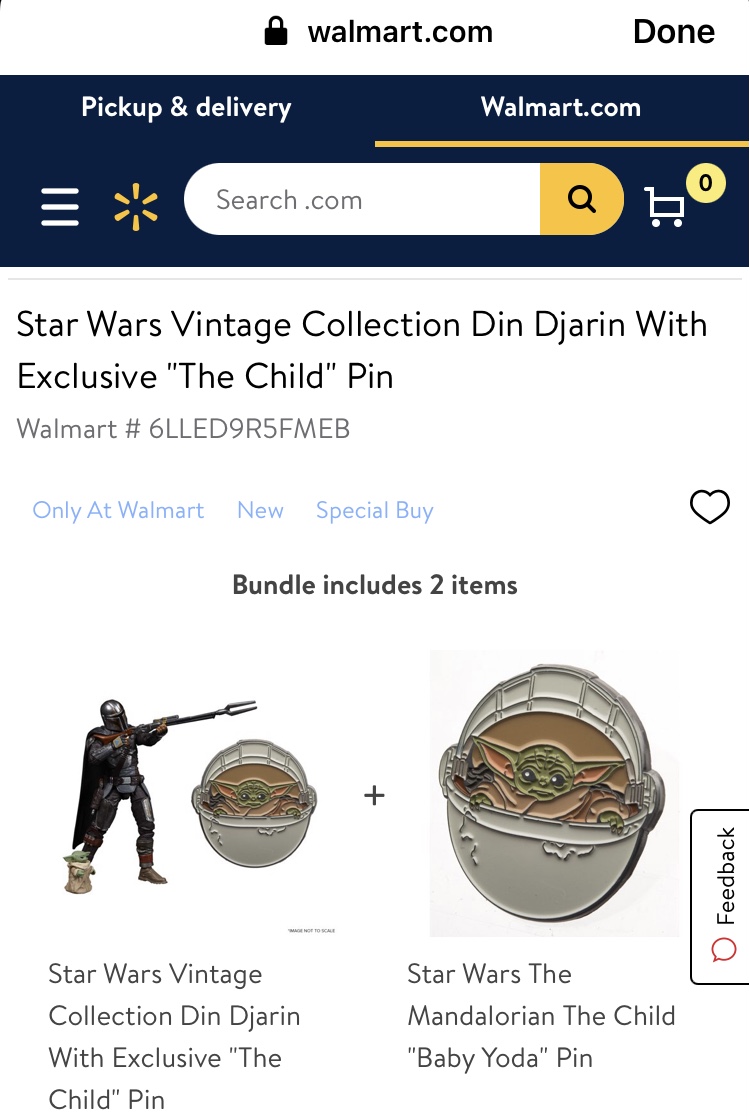Focus the Search .com input field

[x=362, y=199]
